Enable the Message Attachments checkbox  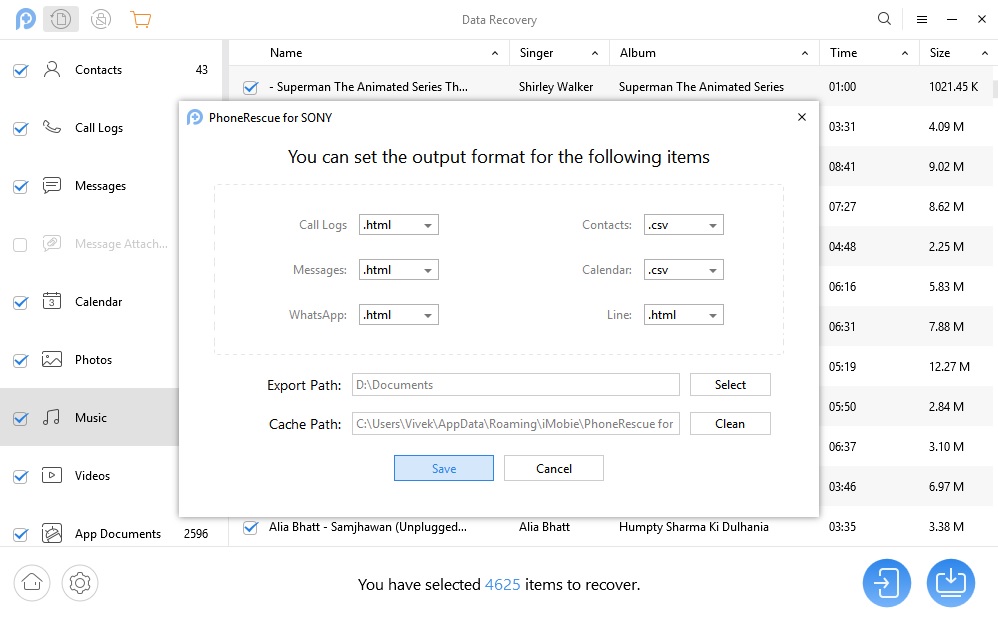(x=20, y=244)
